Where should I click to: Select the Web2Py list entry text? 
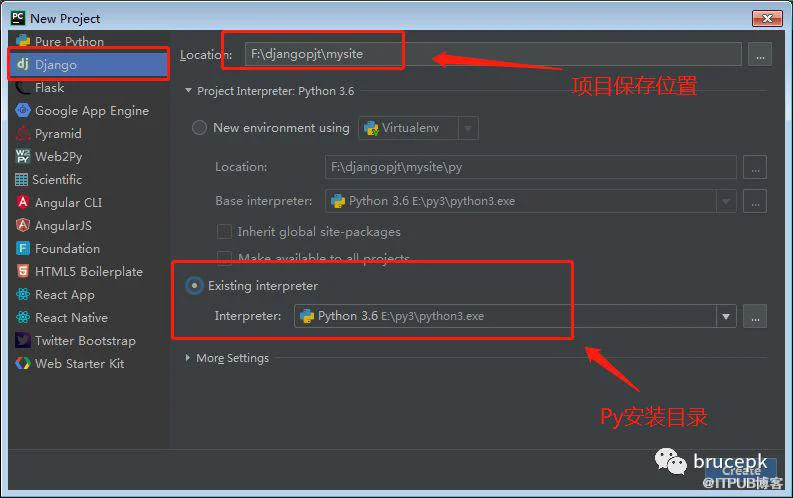[59, 157]
